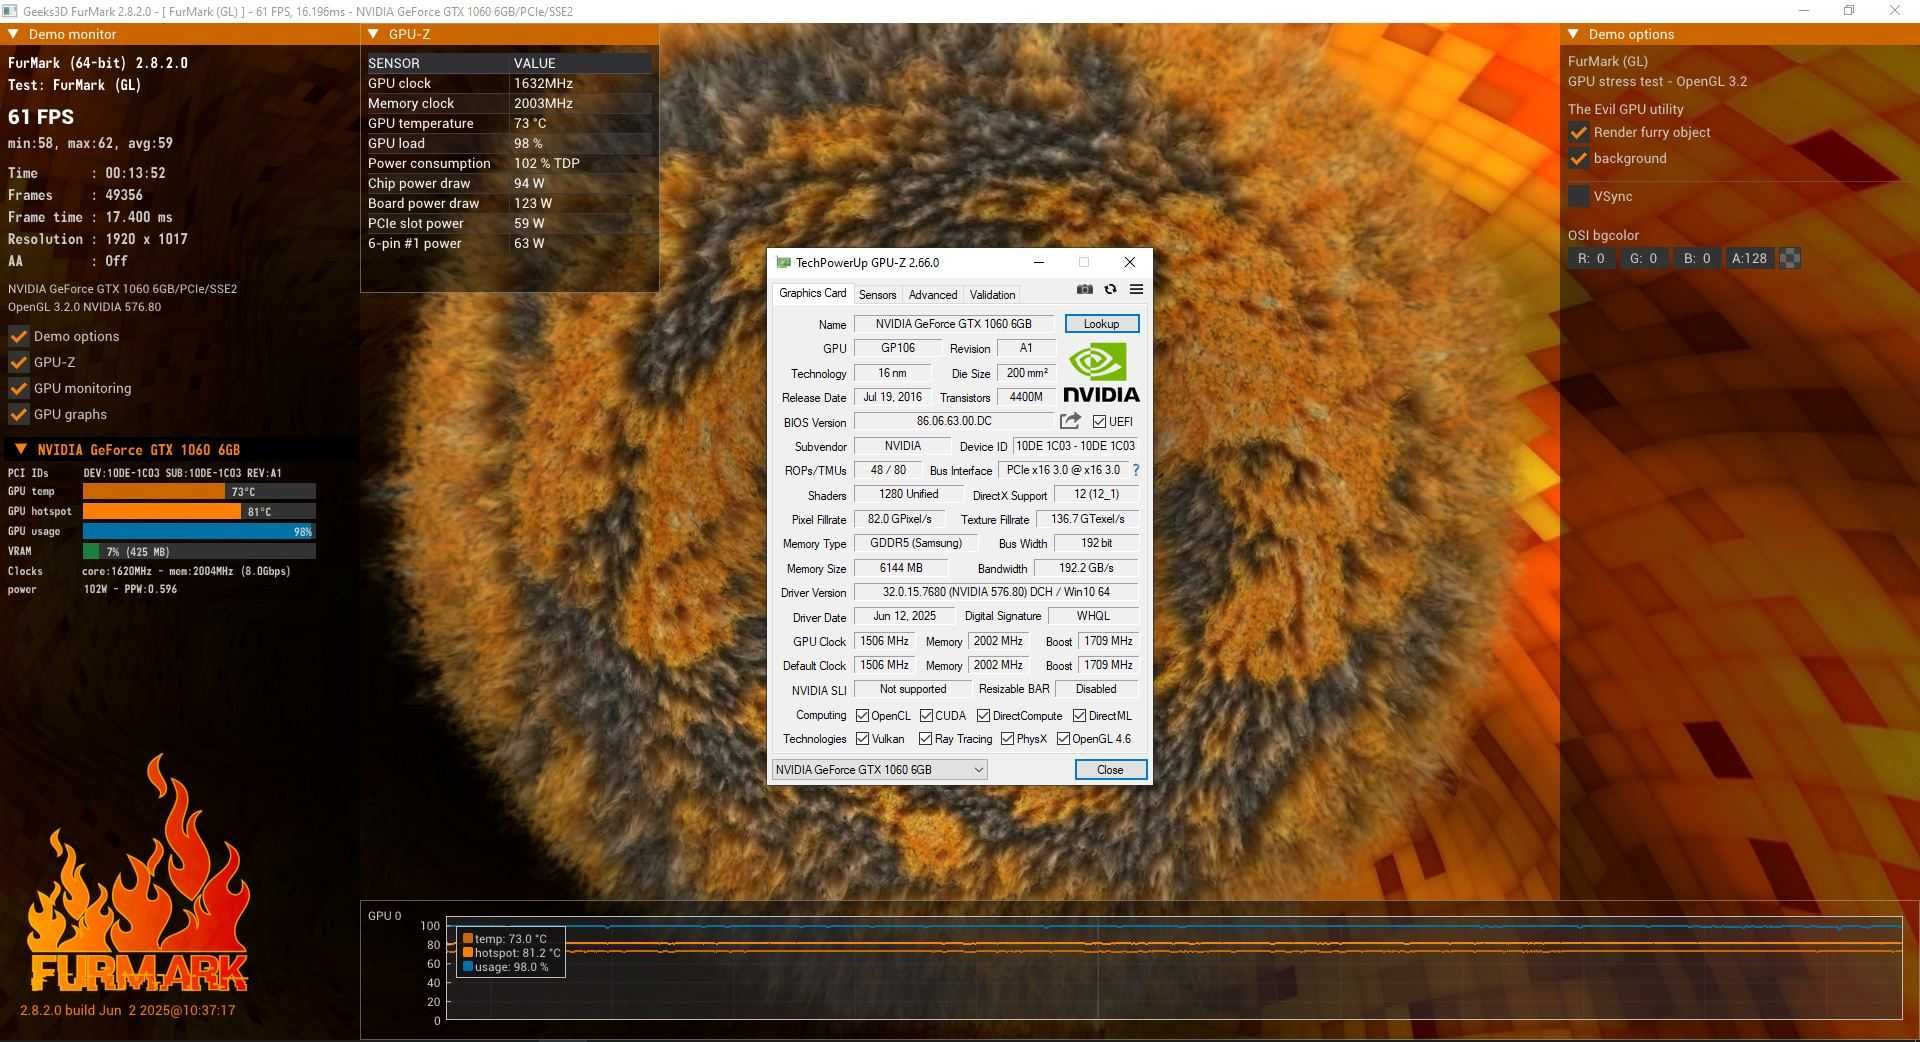This screenshot has height=1042, width=1920.
Task: Switch to the Advanced tab
Action: [x=933, y=295]
